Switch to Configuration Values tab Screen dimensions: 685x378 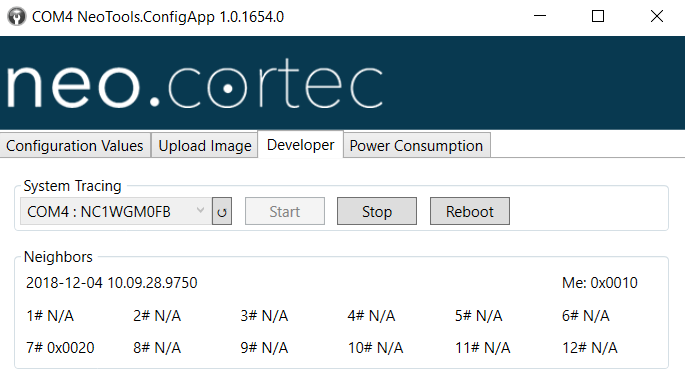tap(75, 146)
